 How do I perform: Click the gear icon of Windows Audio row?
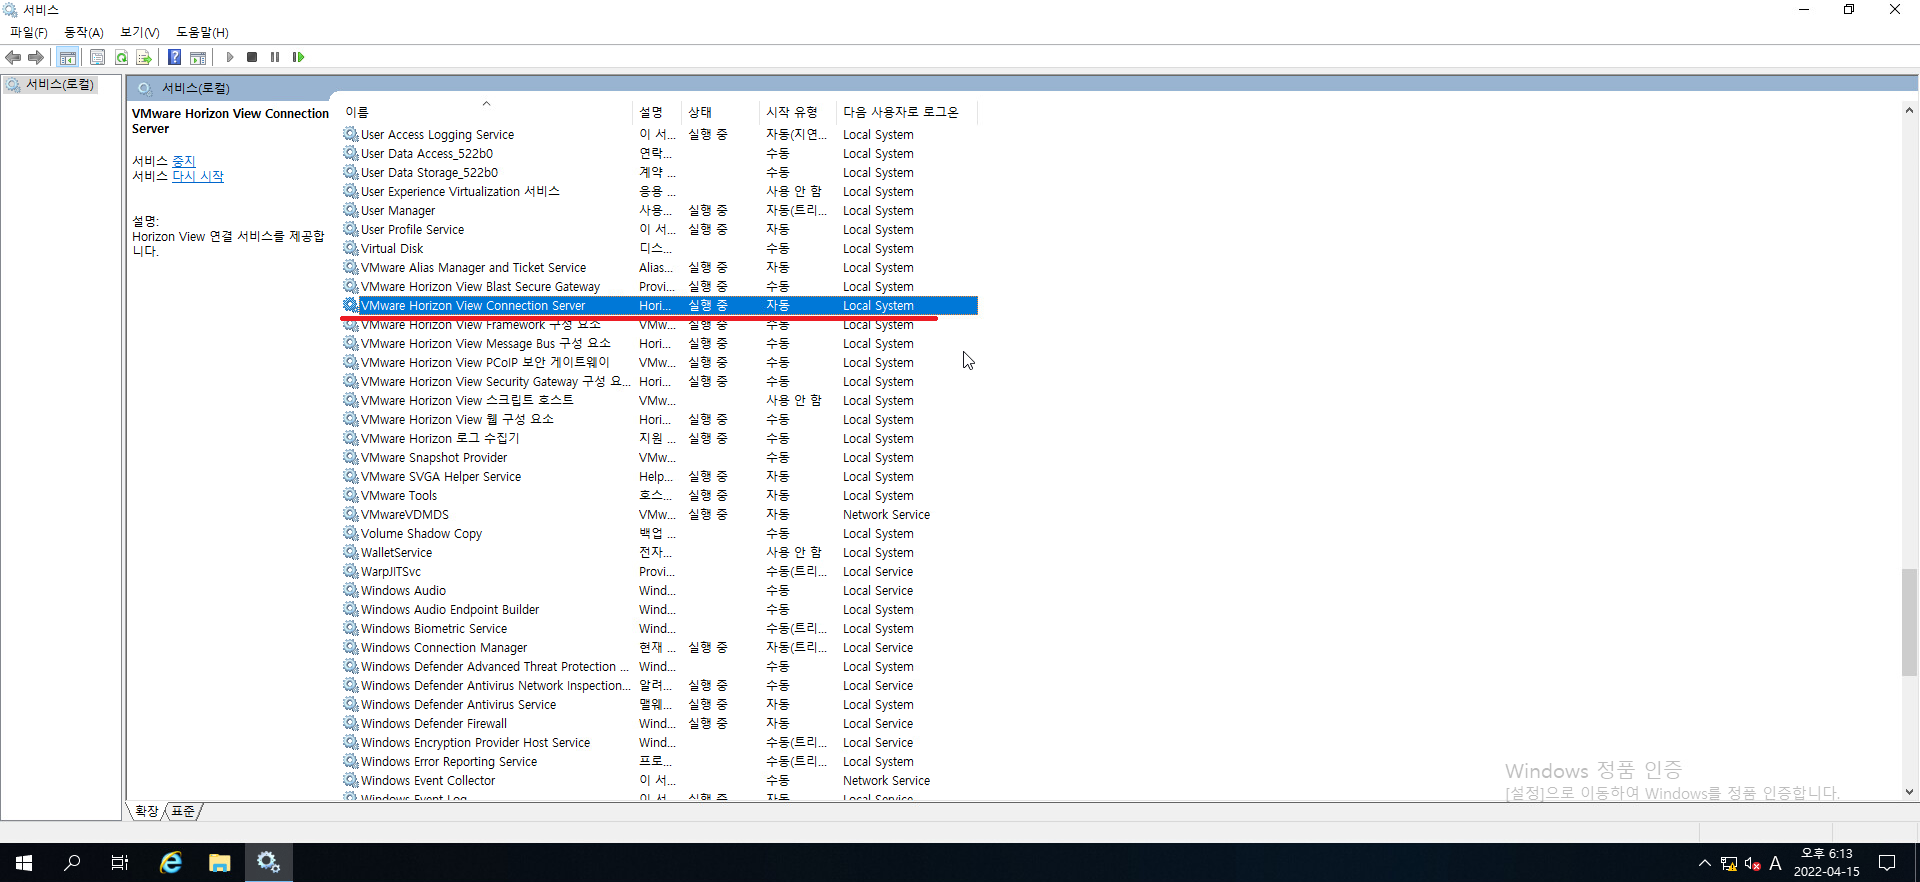tap(351, 591)
